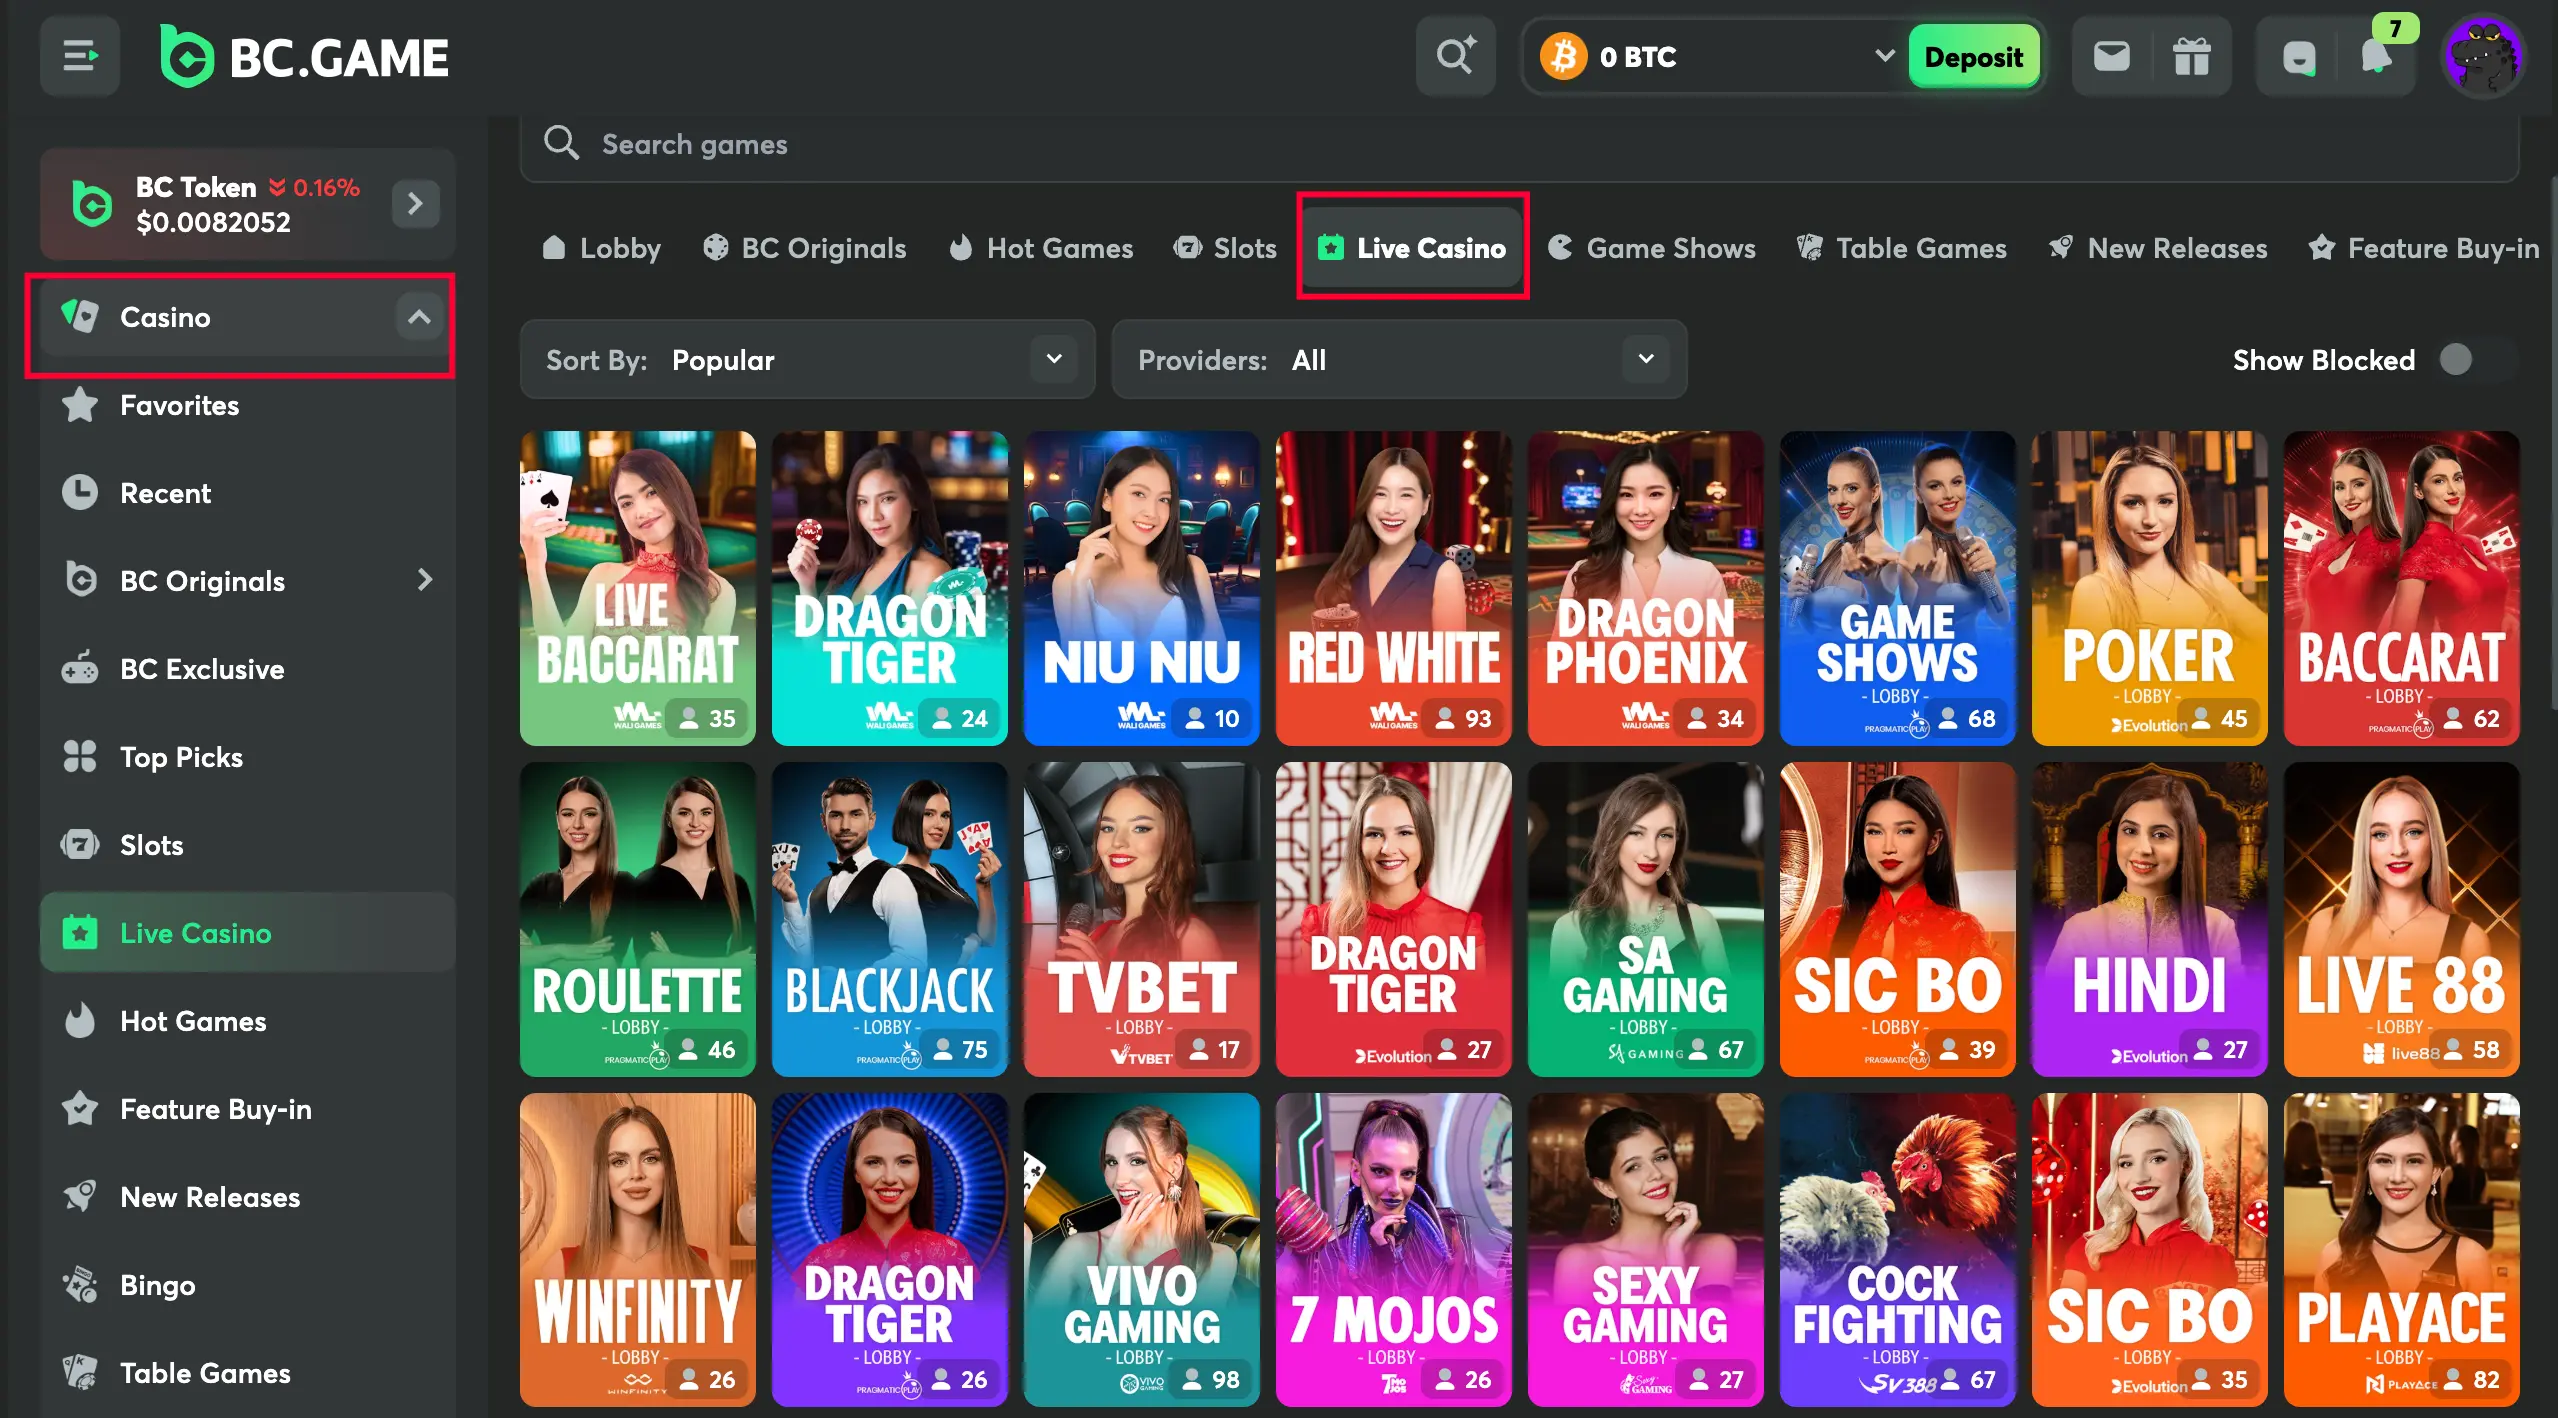The image size is (2558, 1418).
Task: Open the Game Shows lobby thumbnail
Action: point(1898,588)
